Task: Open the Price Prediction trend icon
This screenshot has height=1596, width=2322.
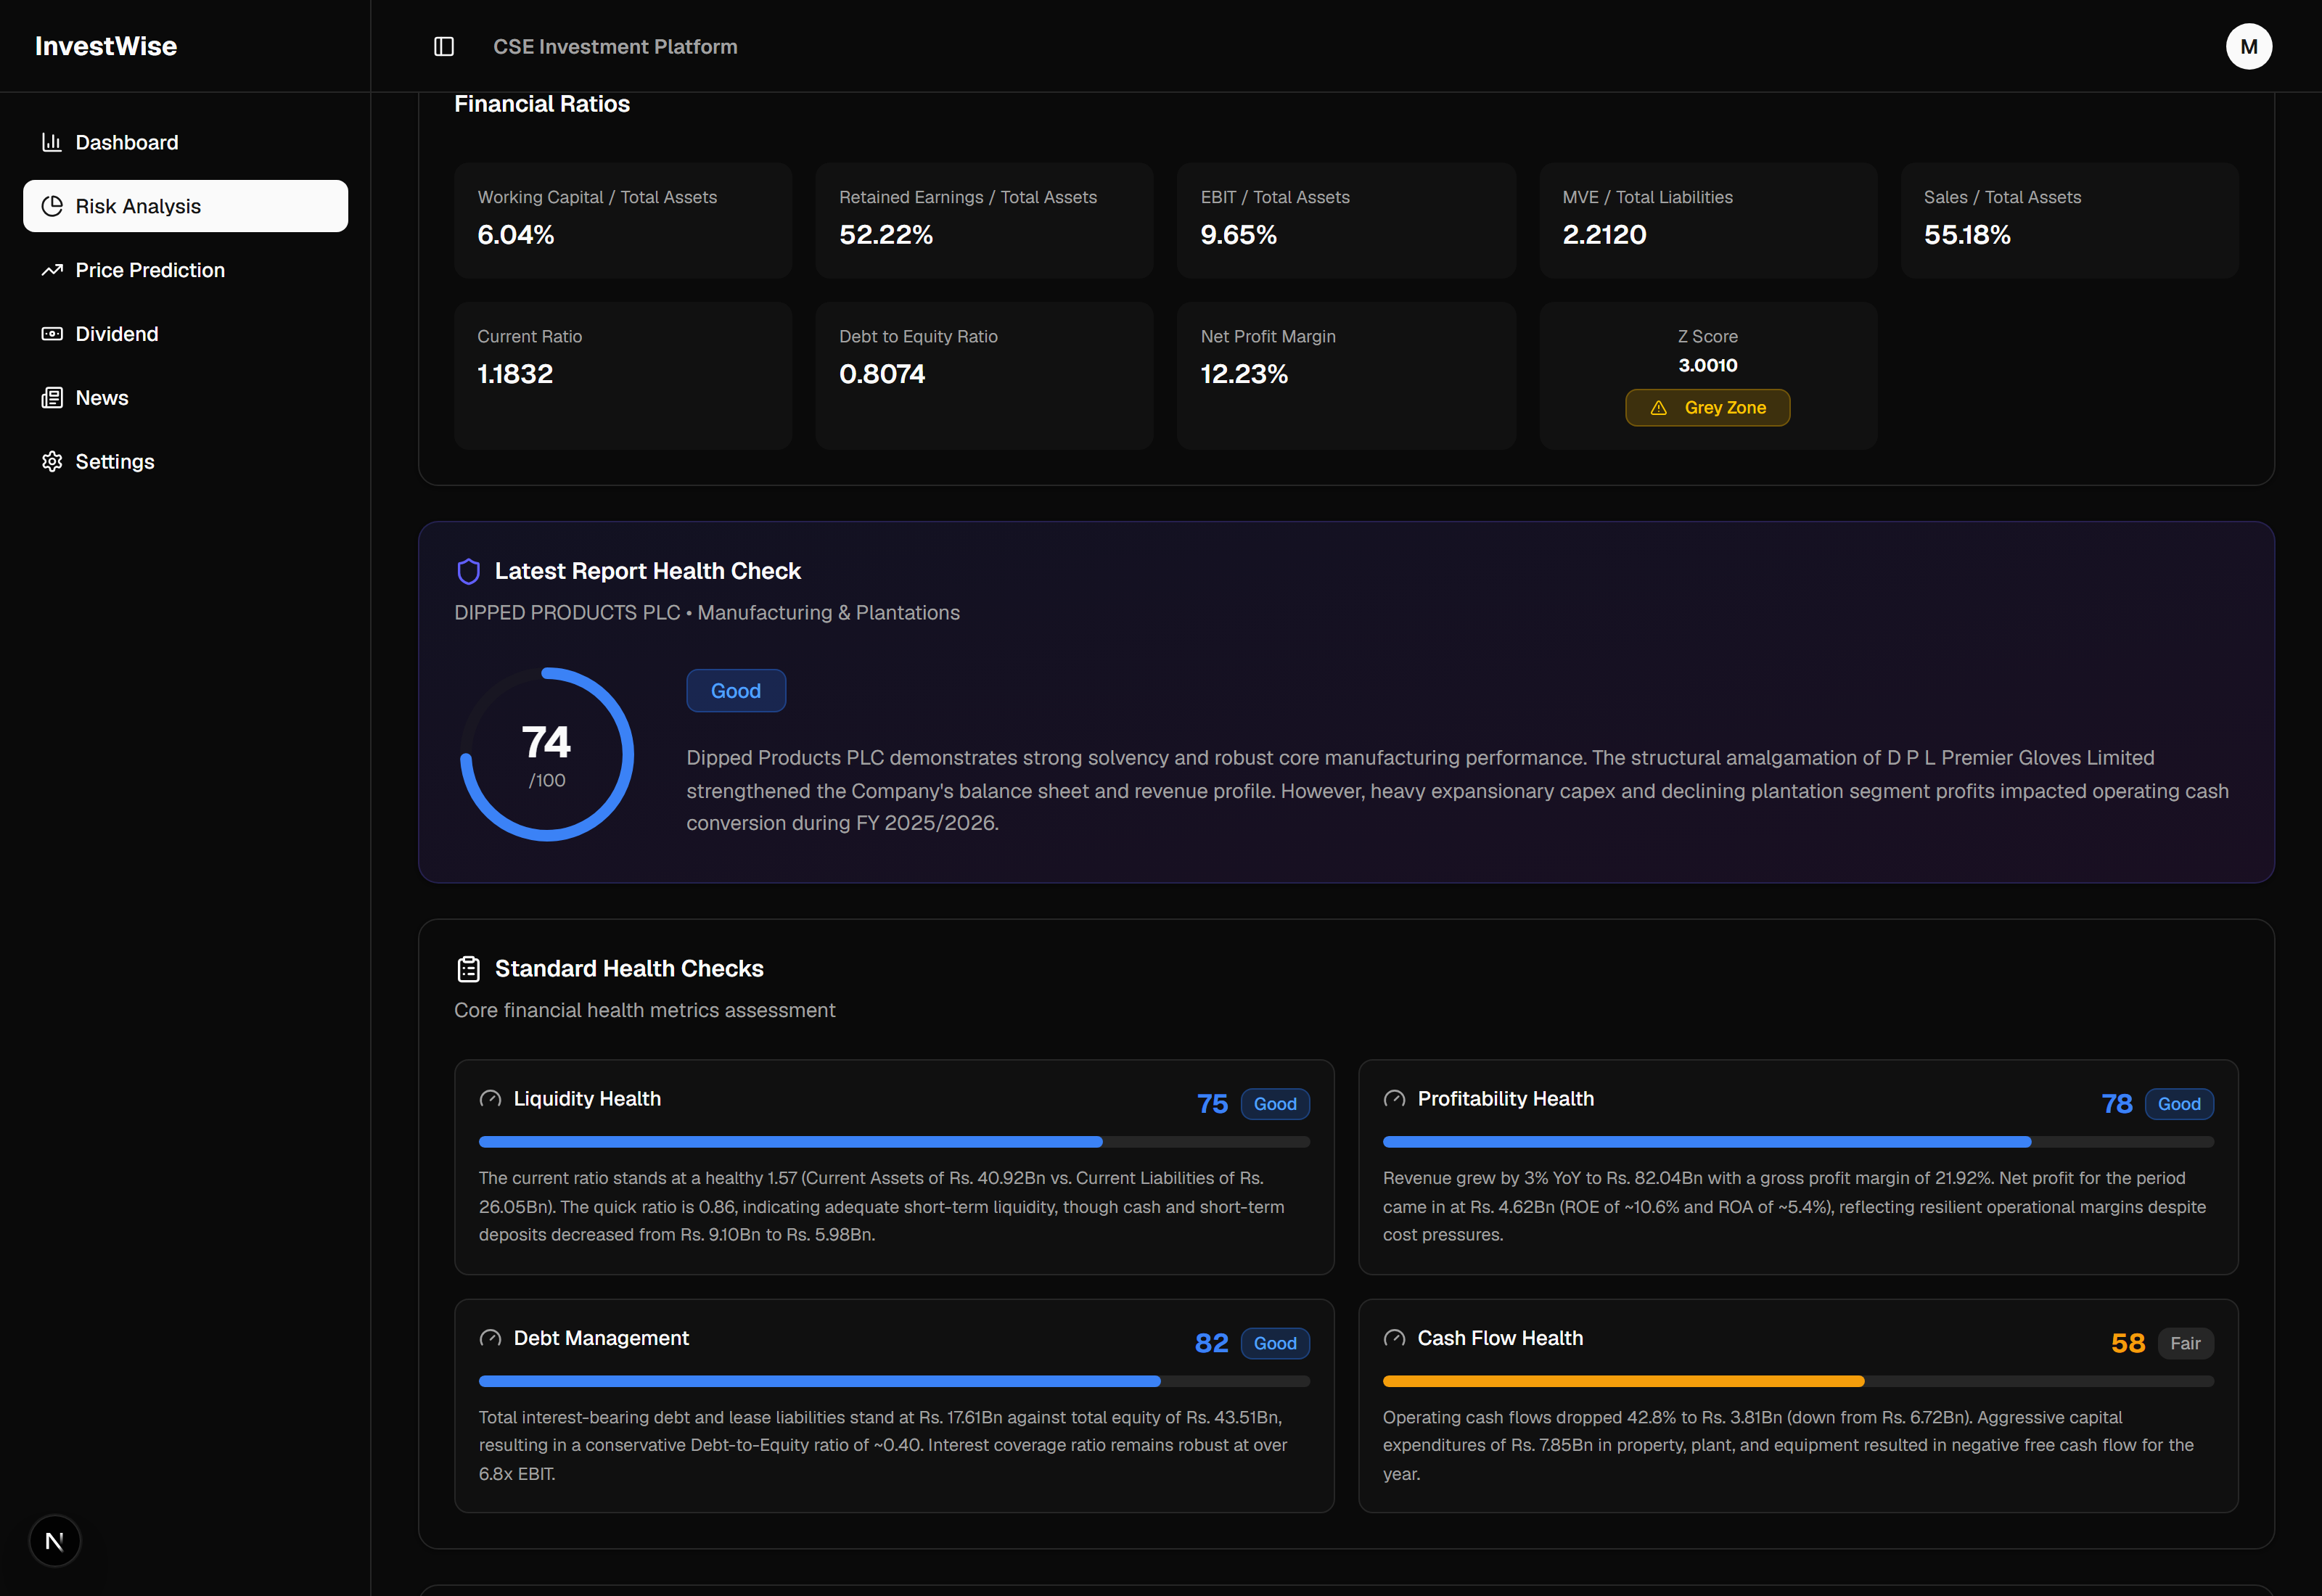Action: pos(52,270)
